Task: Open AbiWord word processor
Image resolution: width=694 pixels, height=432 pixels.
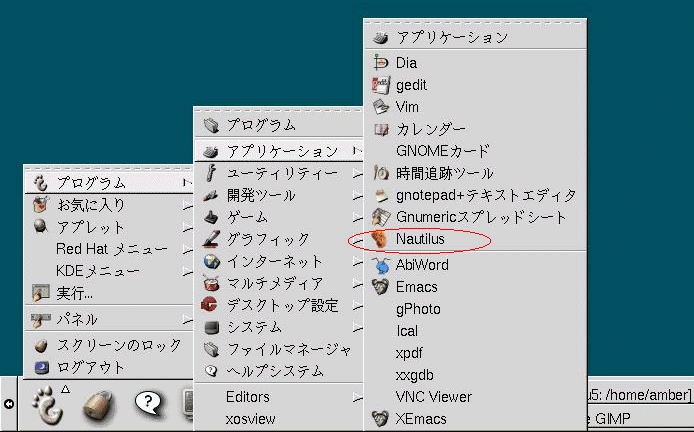Action: pos(475,265)
